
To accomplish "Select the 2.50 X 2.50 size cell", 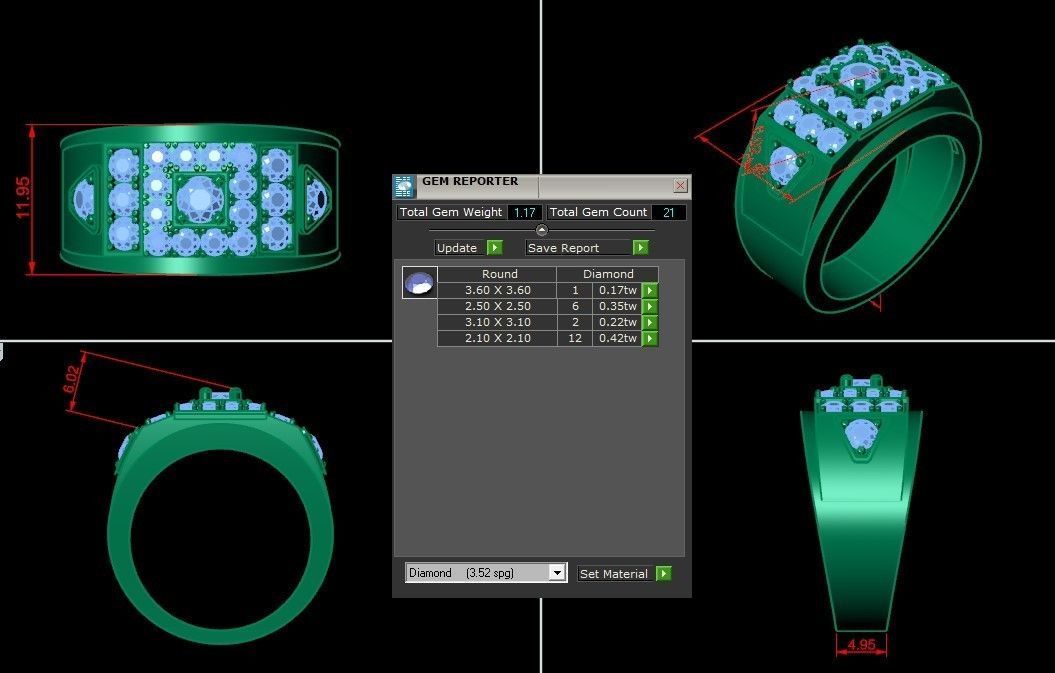I will [497, 306].
